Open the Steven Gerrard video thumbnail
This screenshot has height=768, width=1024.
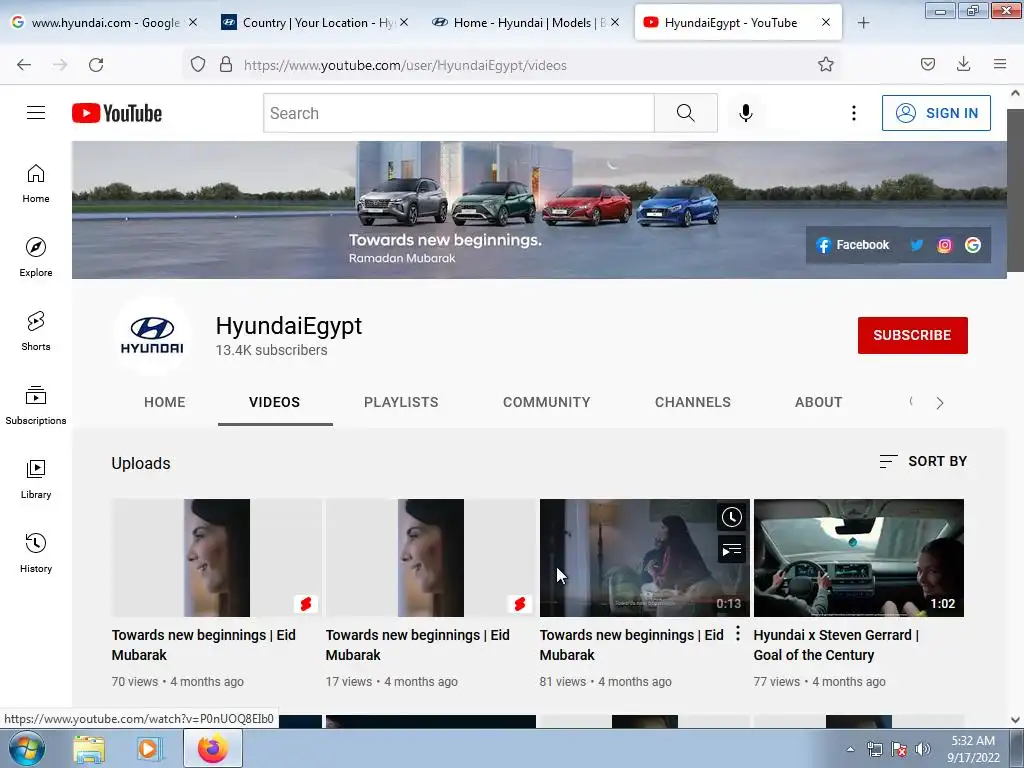[x=859, y=558]
